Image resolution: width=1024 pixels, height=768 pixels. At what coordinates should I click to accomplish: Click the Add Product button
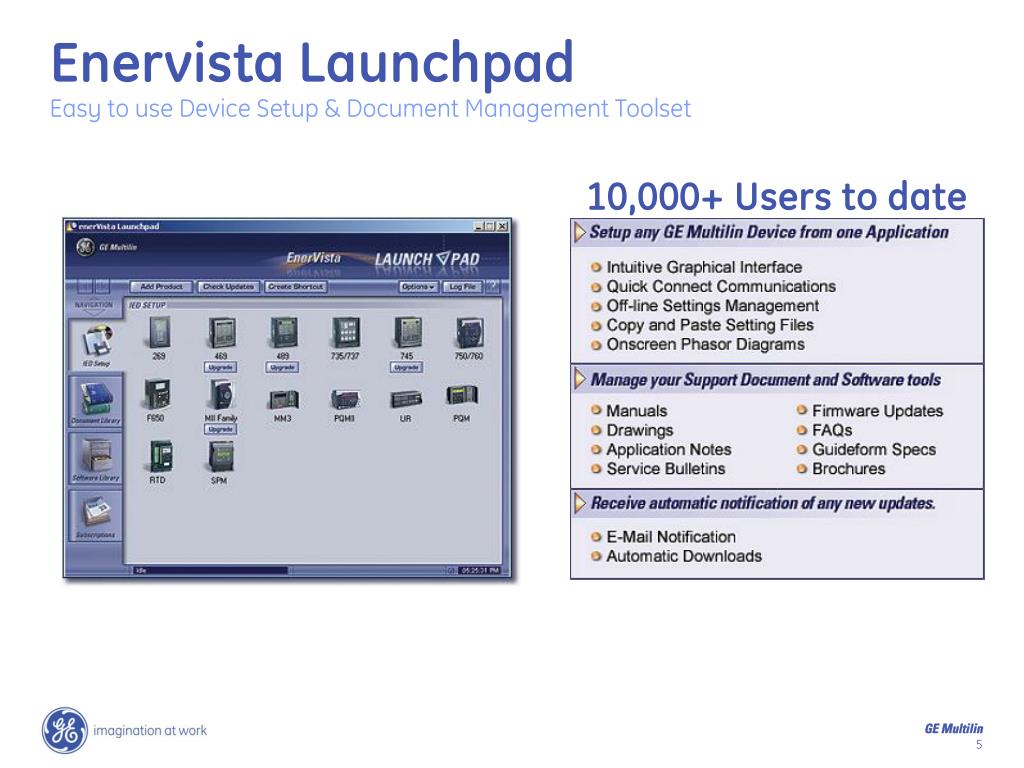(x=161, y=287)
